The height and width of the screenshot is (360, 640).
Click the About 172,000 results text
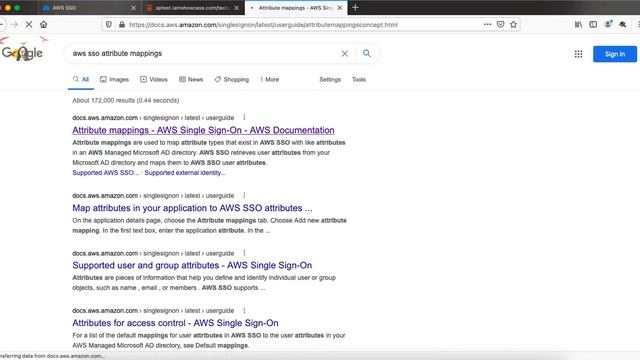coord(126,100)
